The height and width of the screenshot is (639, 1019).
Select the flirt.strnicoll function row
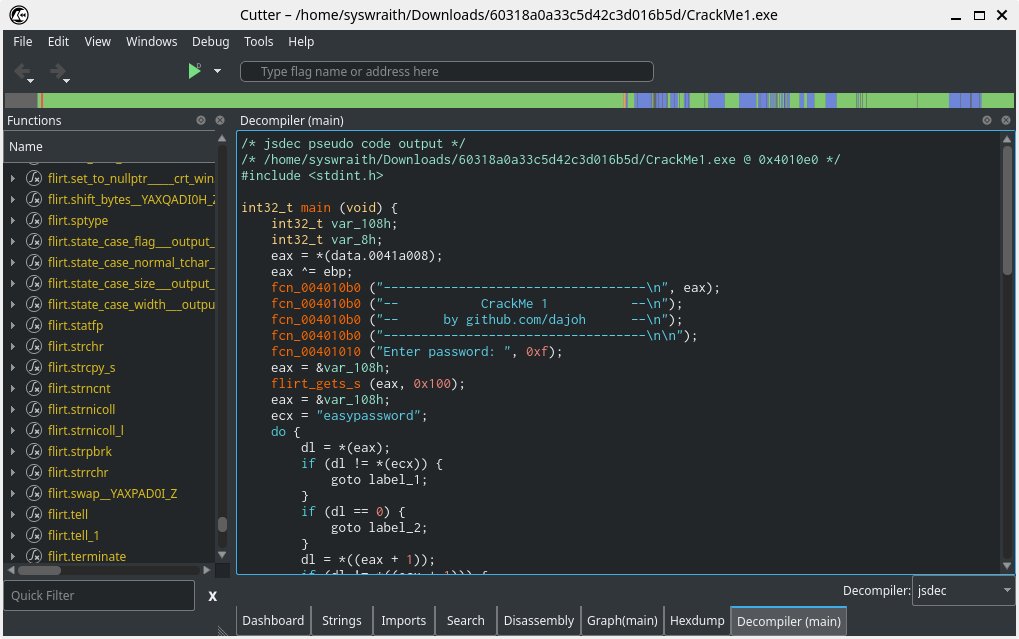(x=109, y=409)
